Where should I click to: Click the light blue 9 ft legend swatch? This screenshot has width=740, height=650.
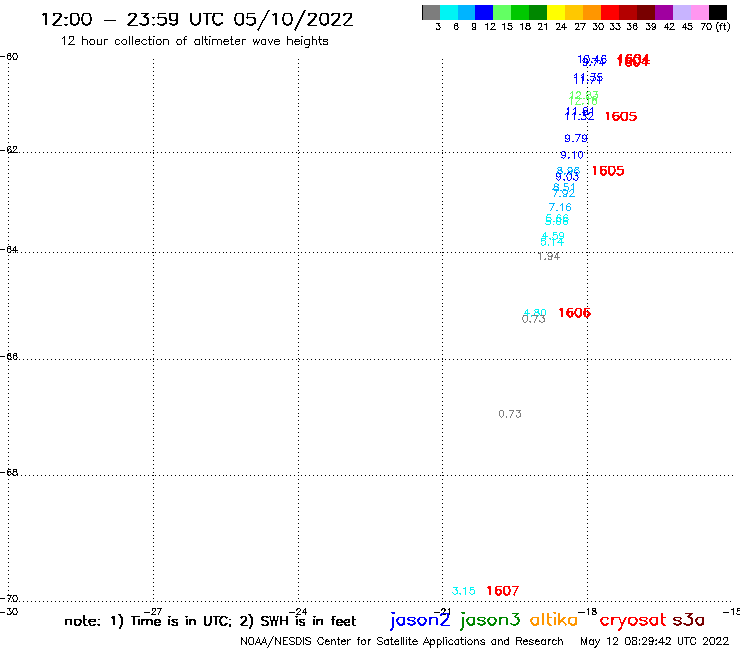click(467, 12)
